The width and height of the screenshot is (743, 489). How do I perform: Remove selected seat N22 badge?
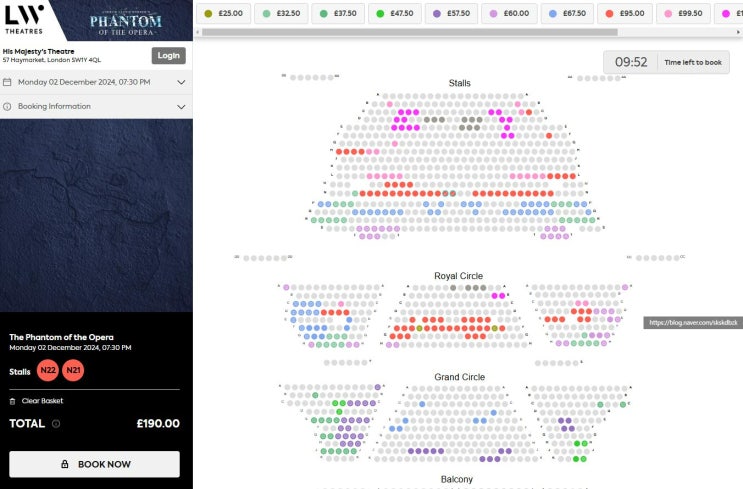pos(47,371)
